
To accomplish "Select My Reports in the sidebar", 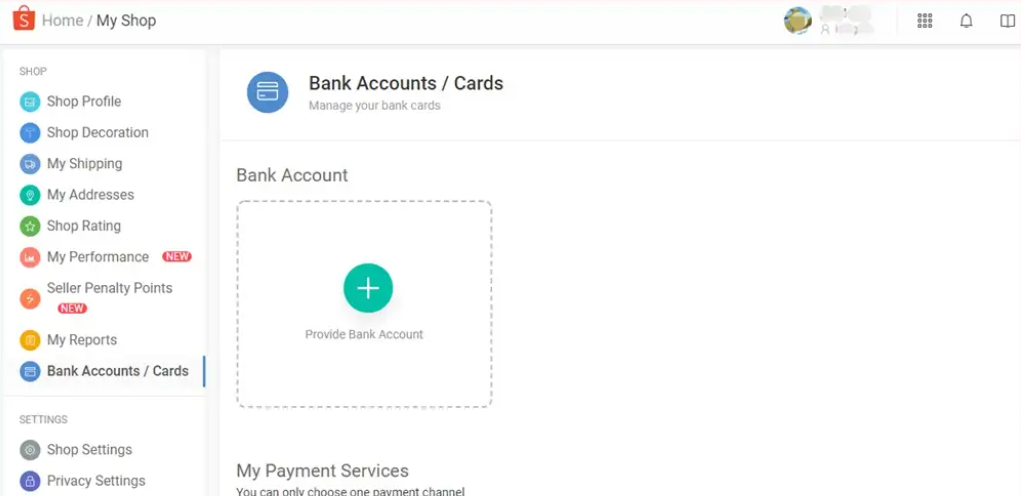I will (x=82, y=340).
